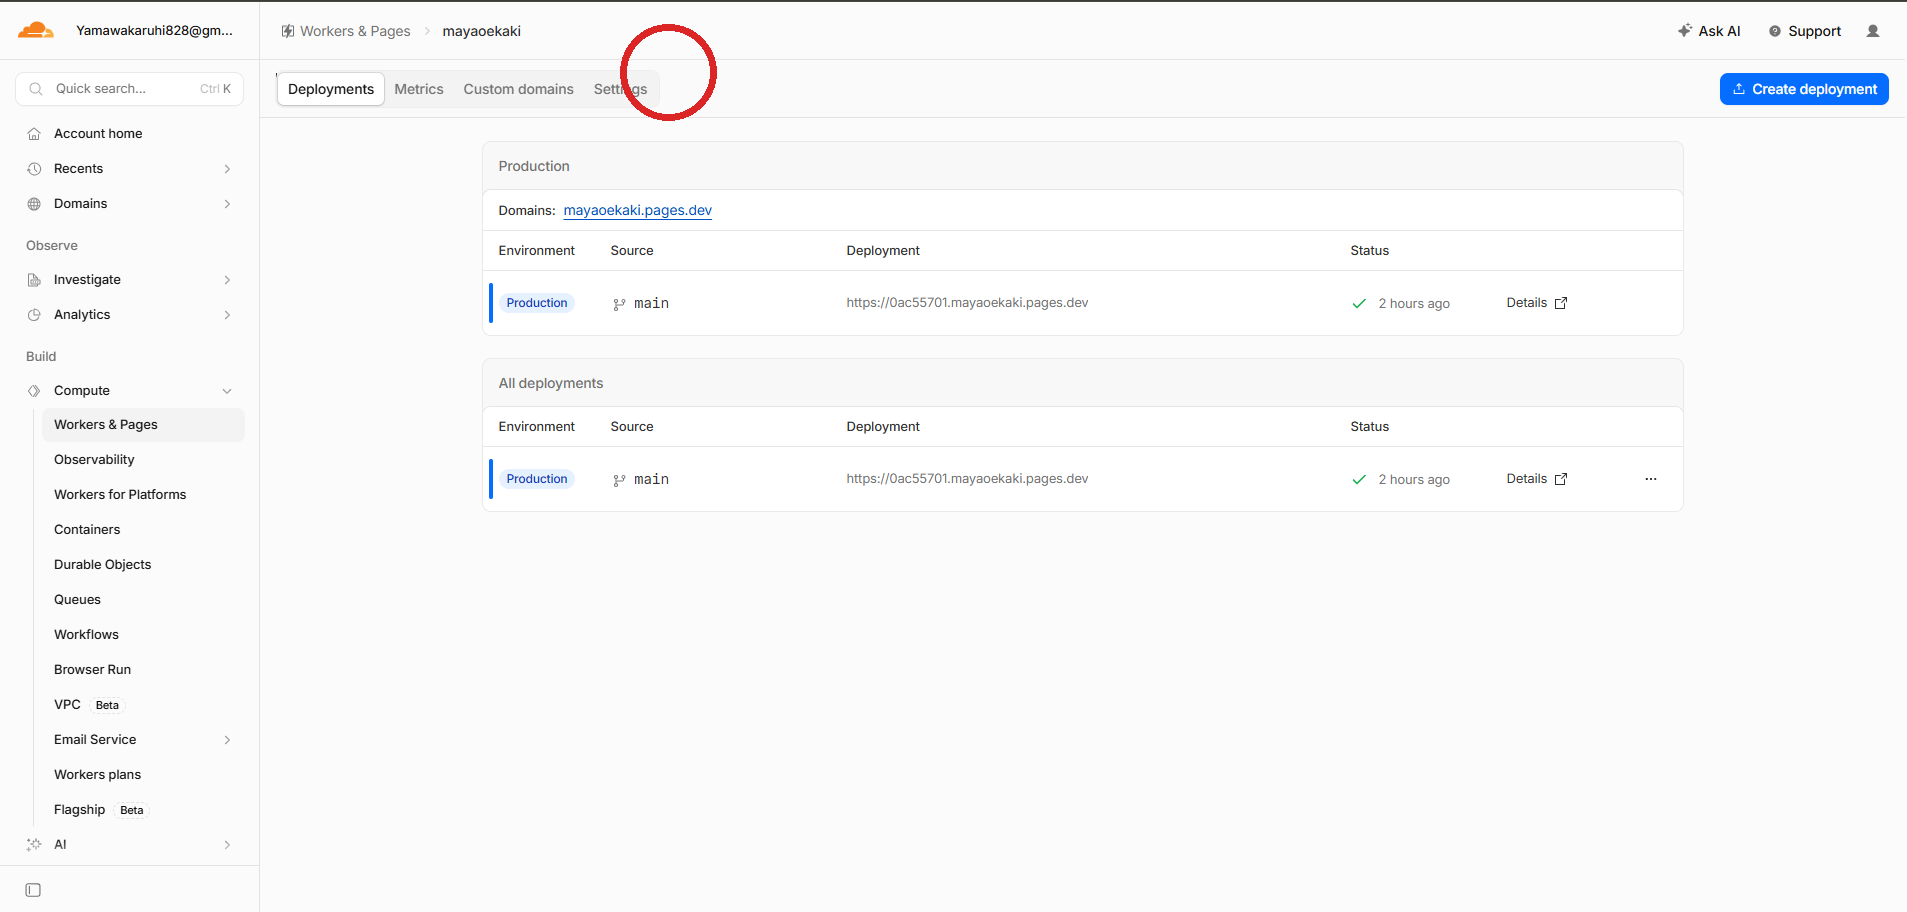Open the mayaoekaki.pages.dev domain link
This screenshot has height=912, width=1907.
pos(638,210)
